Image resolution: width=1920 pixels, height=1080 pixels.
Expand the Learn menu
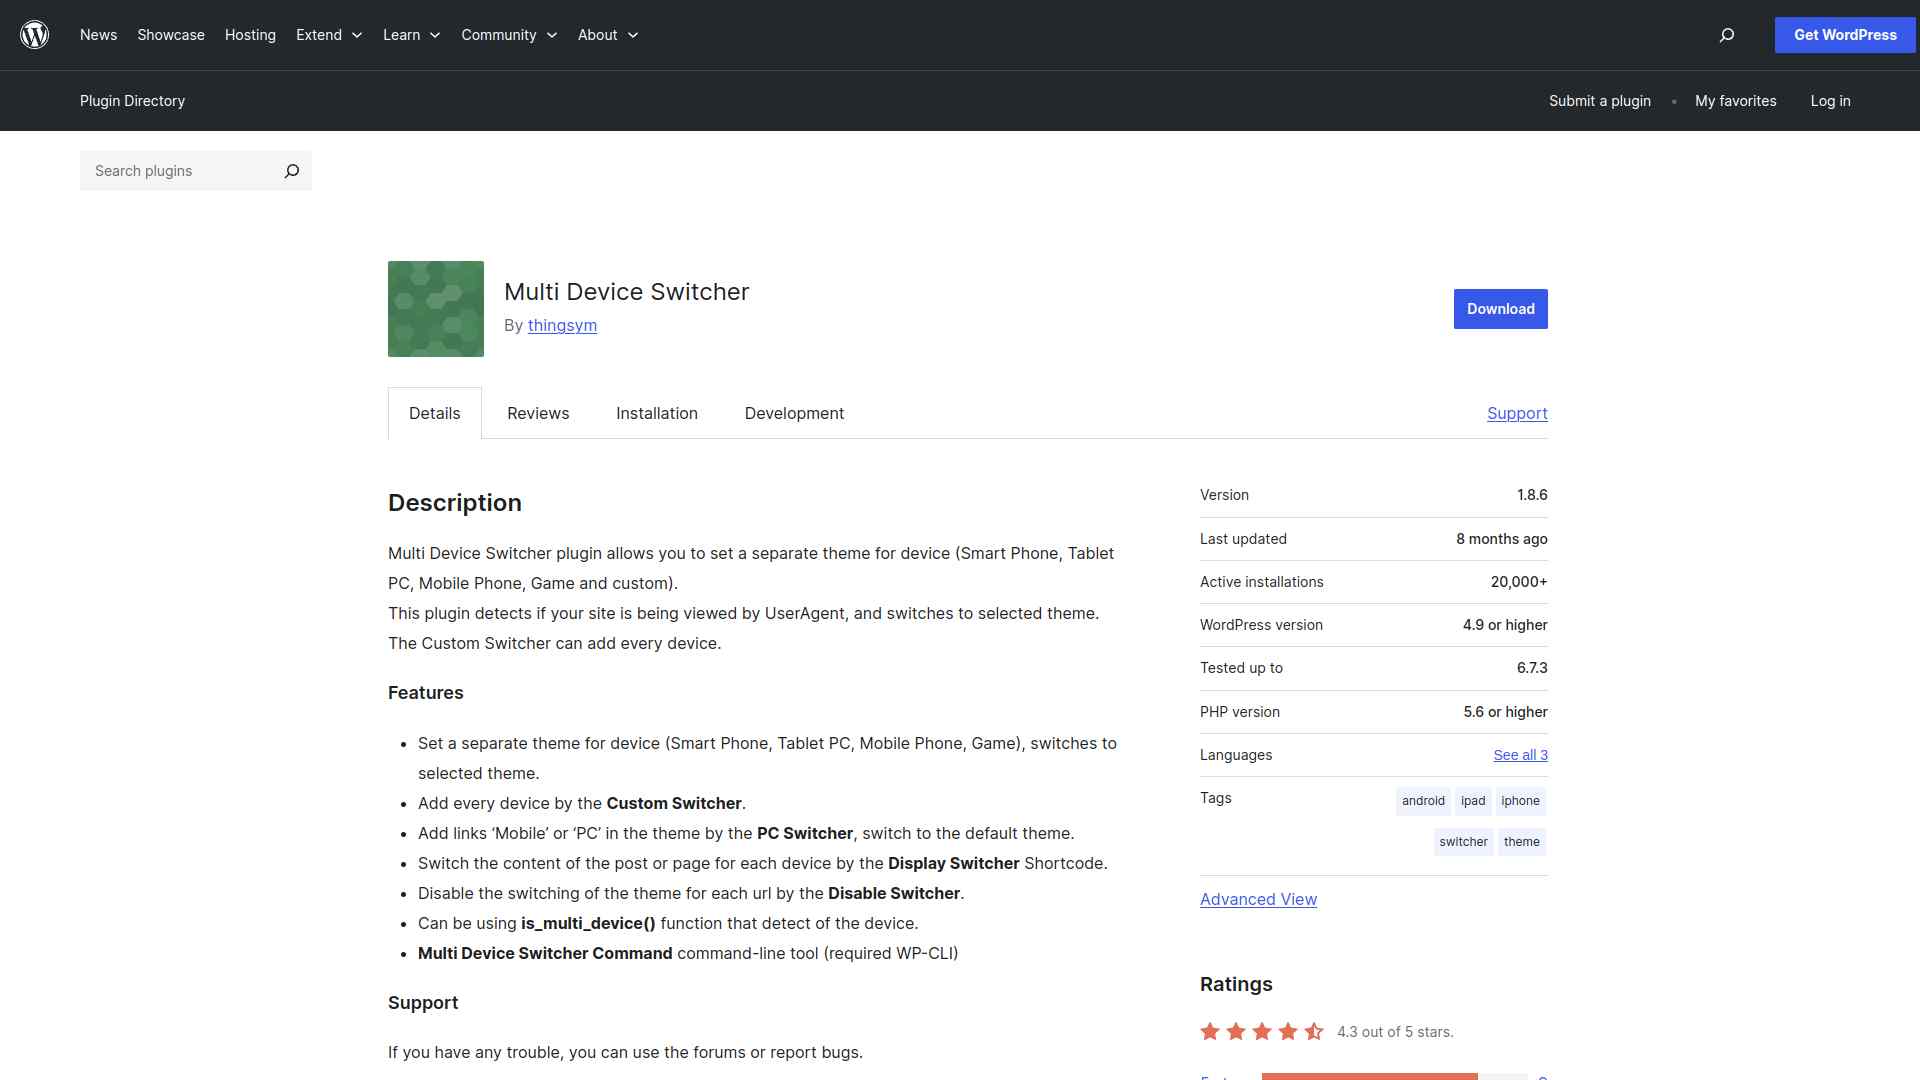point(411,35)
